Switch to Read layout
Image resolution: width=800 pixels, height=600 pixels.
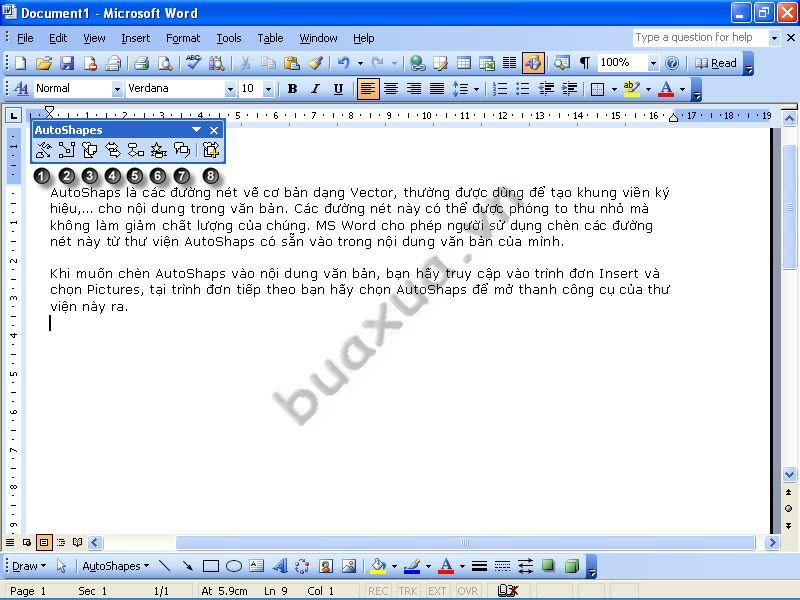(716, 63)
